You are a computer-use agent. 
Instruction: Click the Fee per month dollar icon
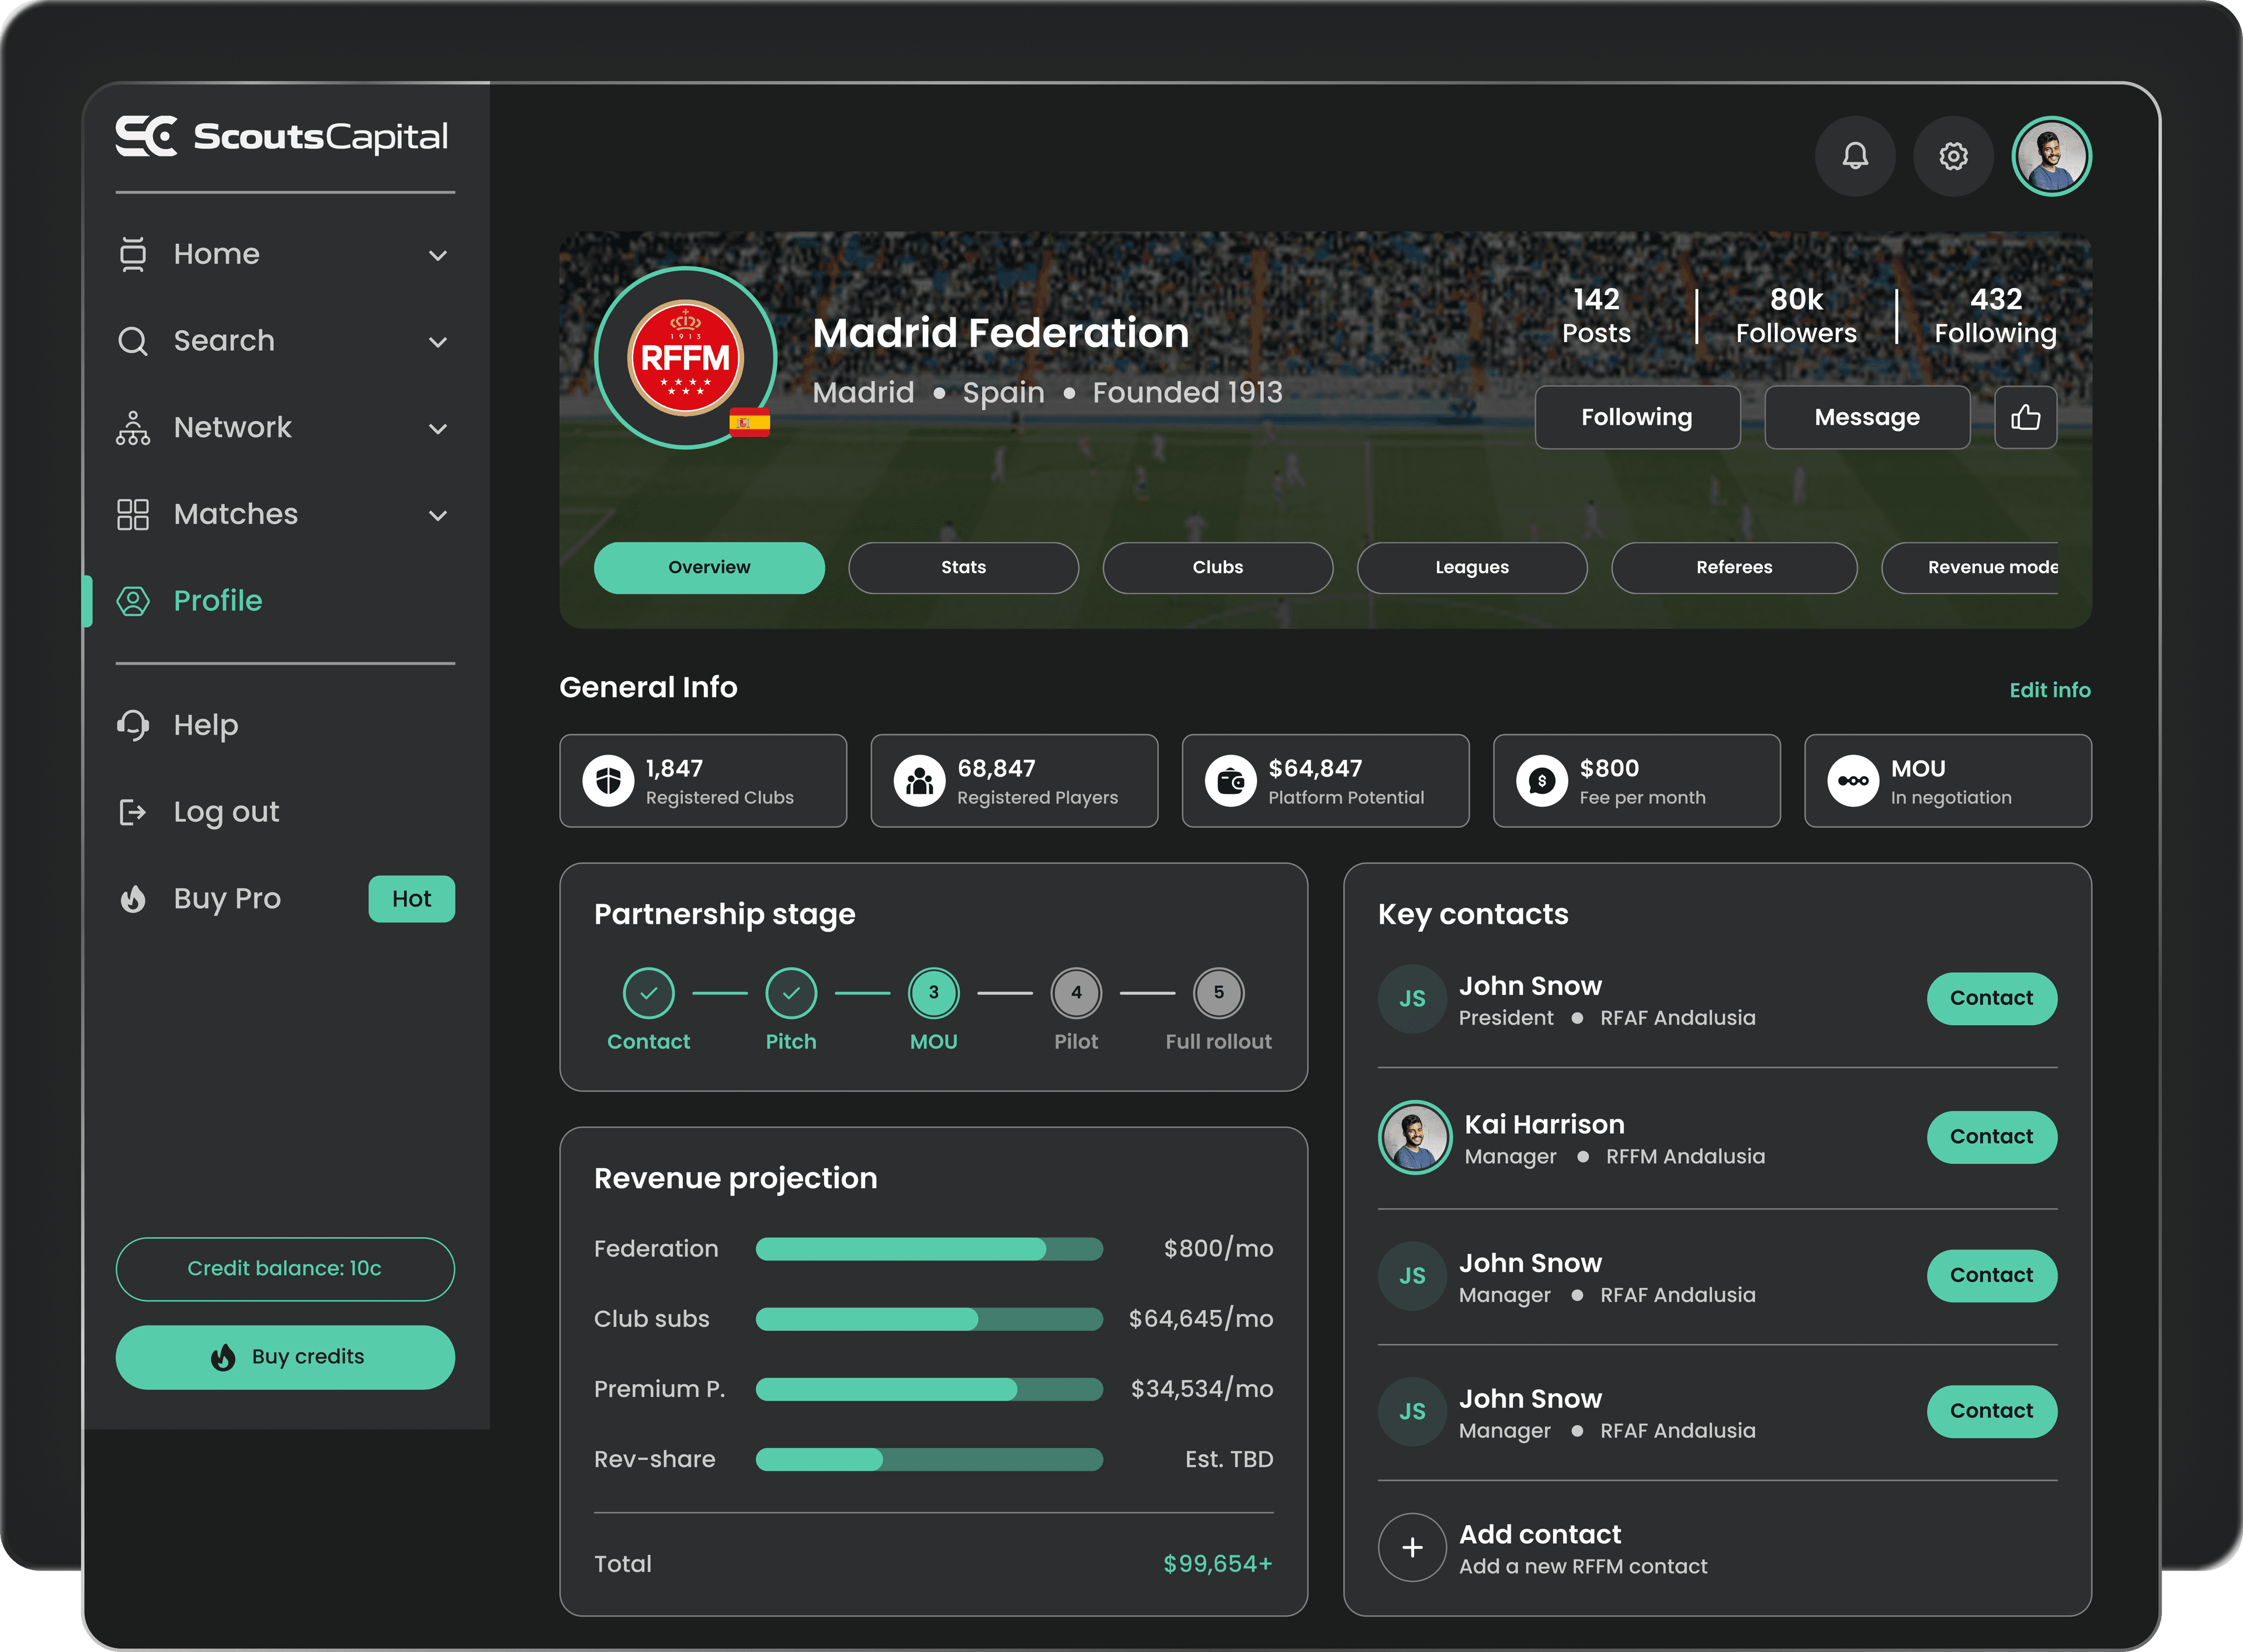1541,781
